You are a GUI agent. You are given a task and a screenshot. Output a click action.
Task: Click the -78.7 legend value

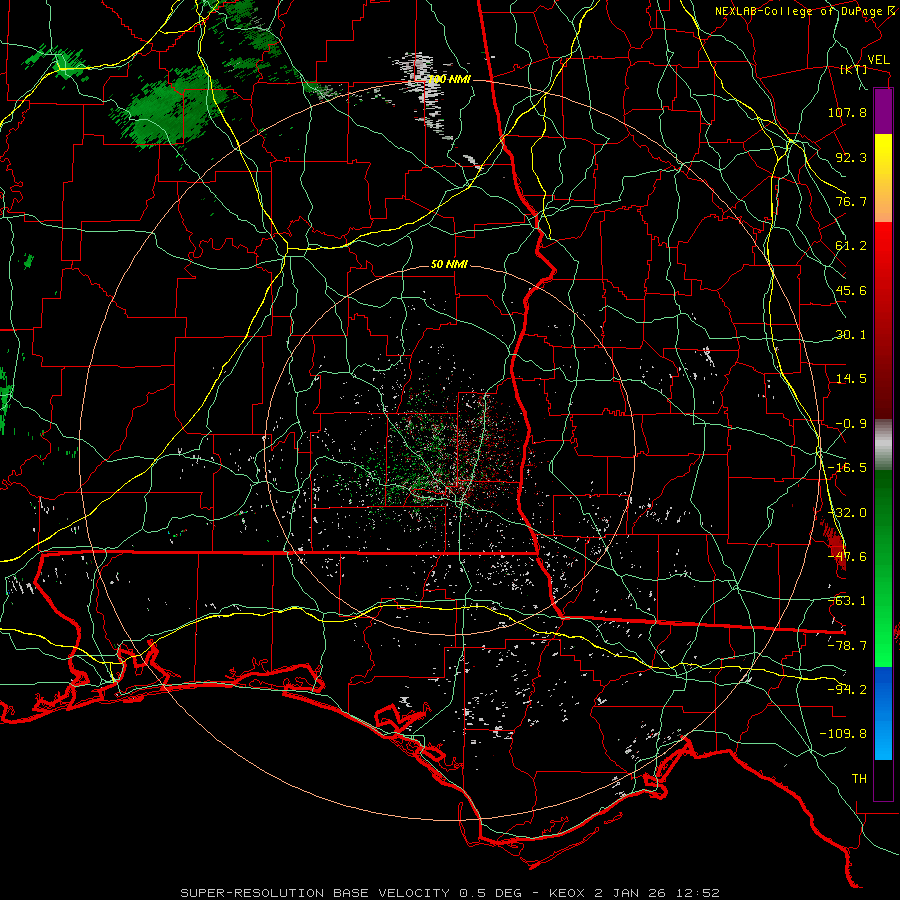point(847,646)
